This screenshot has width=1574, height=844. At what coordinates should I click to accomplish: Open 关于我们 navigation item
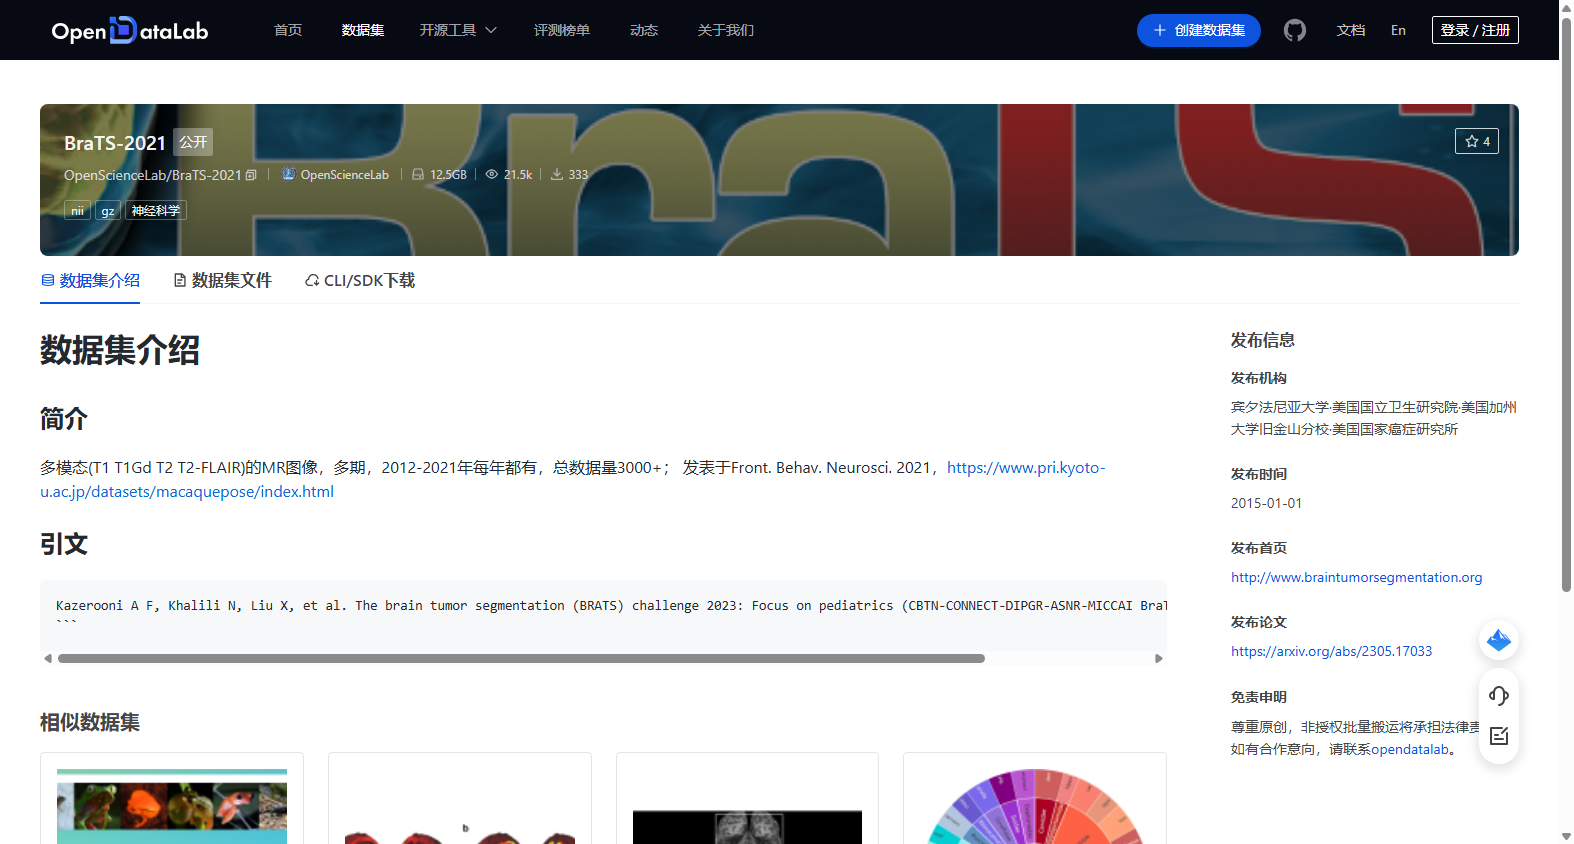click(726, 30)
